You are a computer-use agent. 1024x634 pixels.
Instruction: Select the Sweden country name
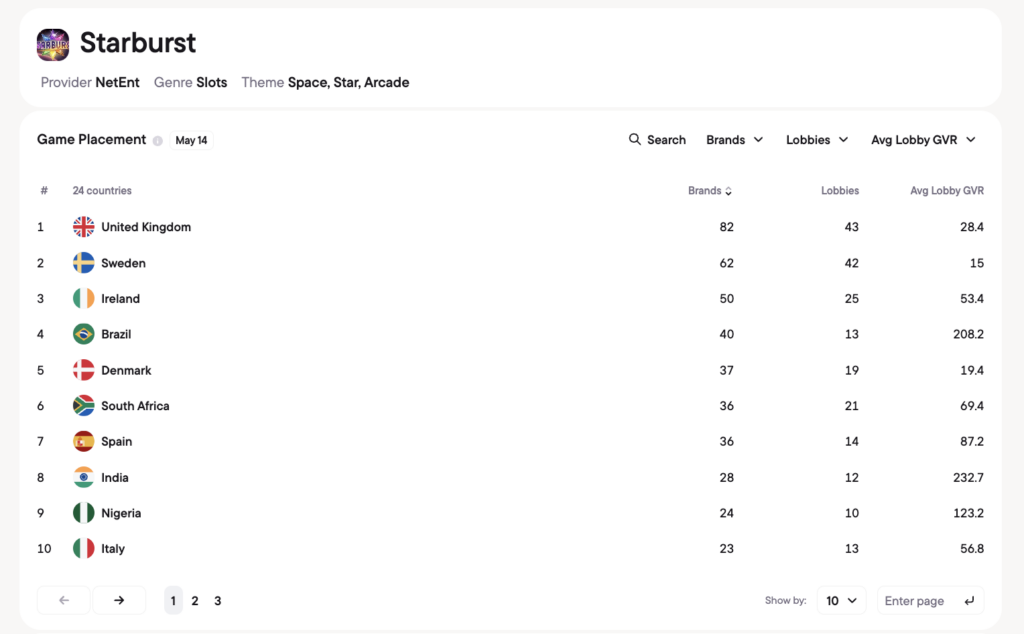pyautogui.click(x=123, y=262)
